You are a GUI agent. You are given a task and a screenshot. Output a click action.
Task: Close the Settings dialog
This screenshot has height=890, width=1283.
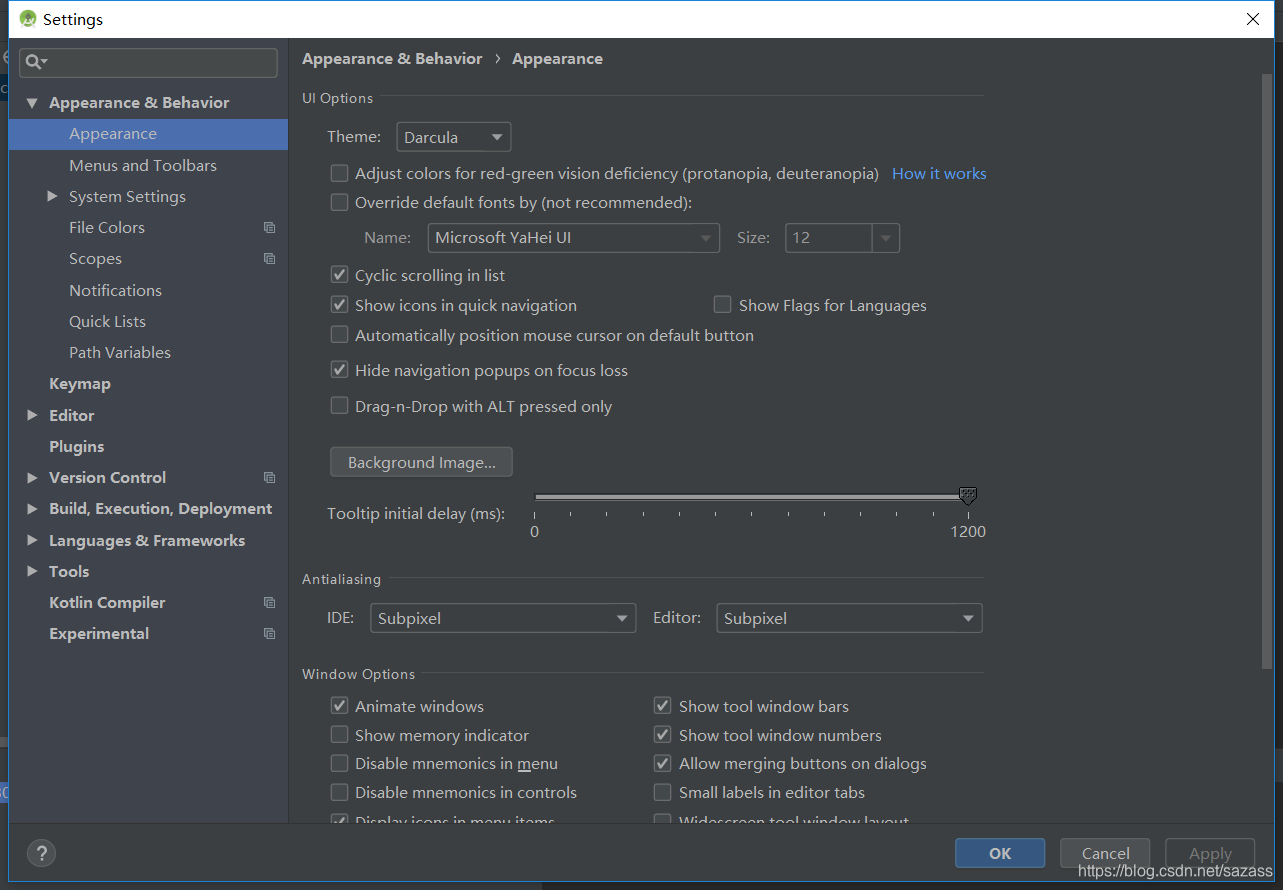(1252, 19)
